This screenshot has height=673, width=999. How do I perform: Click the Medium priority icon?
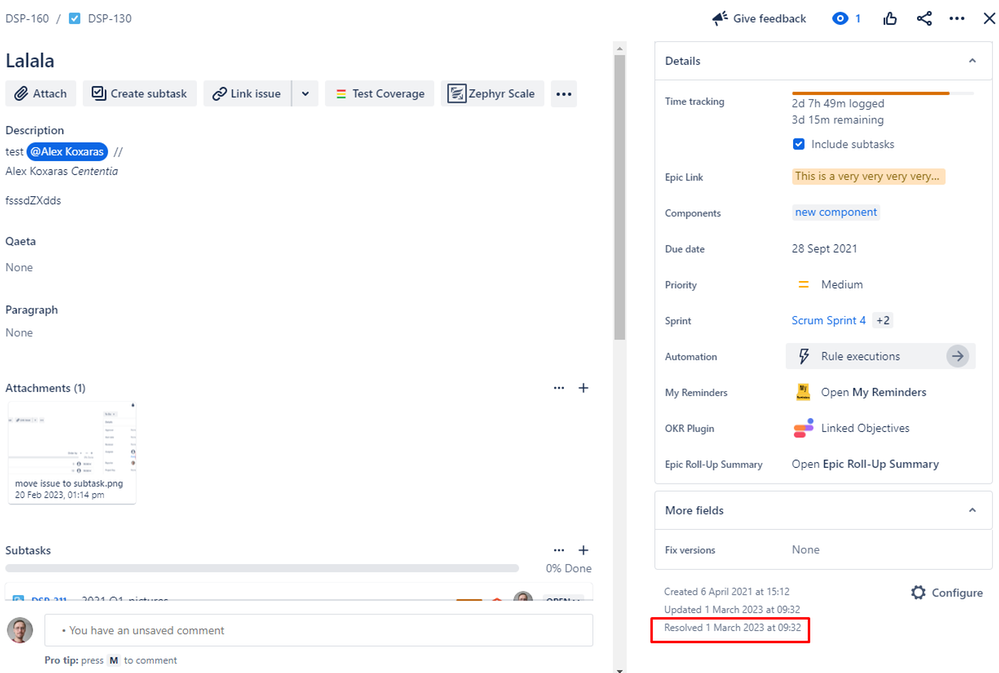pyautogui.click(x=803, y=284)
